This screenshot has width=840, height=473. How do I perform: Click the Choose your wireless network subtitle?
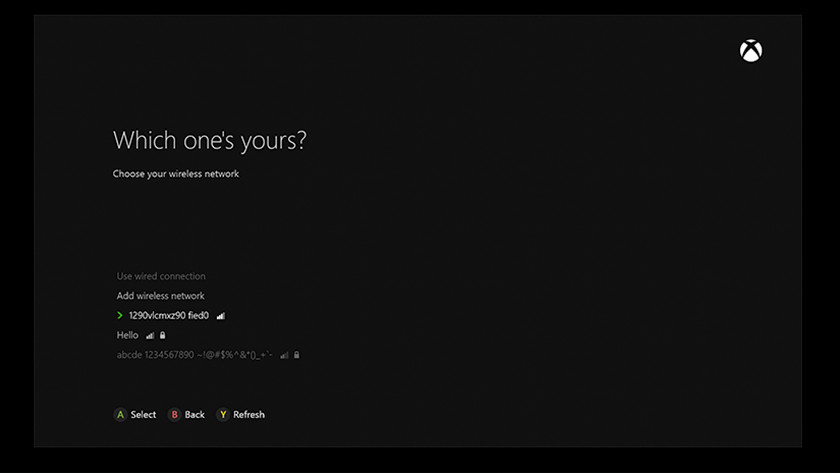tap(176, 174)
